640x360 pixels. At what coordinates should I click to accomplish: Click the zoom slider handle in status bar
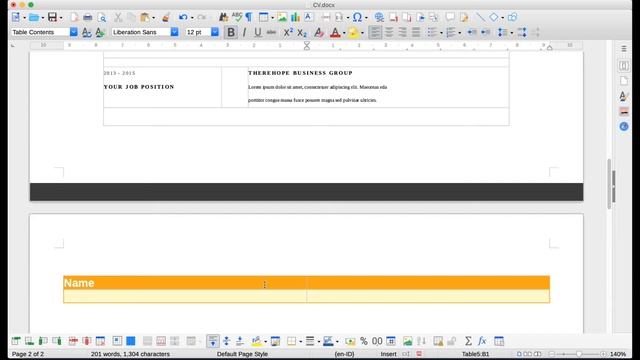pos(579,354)
